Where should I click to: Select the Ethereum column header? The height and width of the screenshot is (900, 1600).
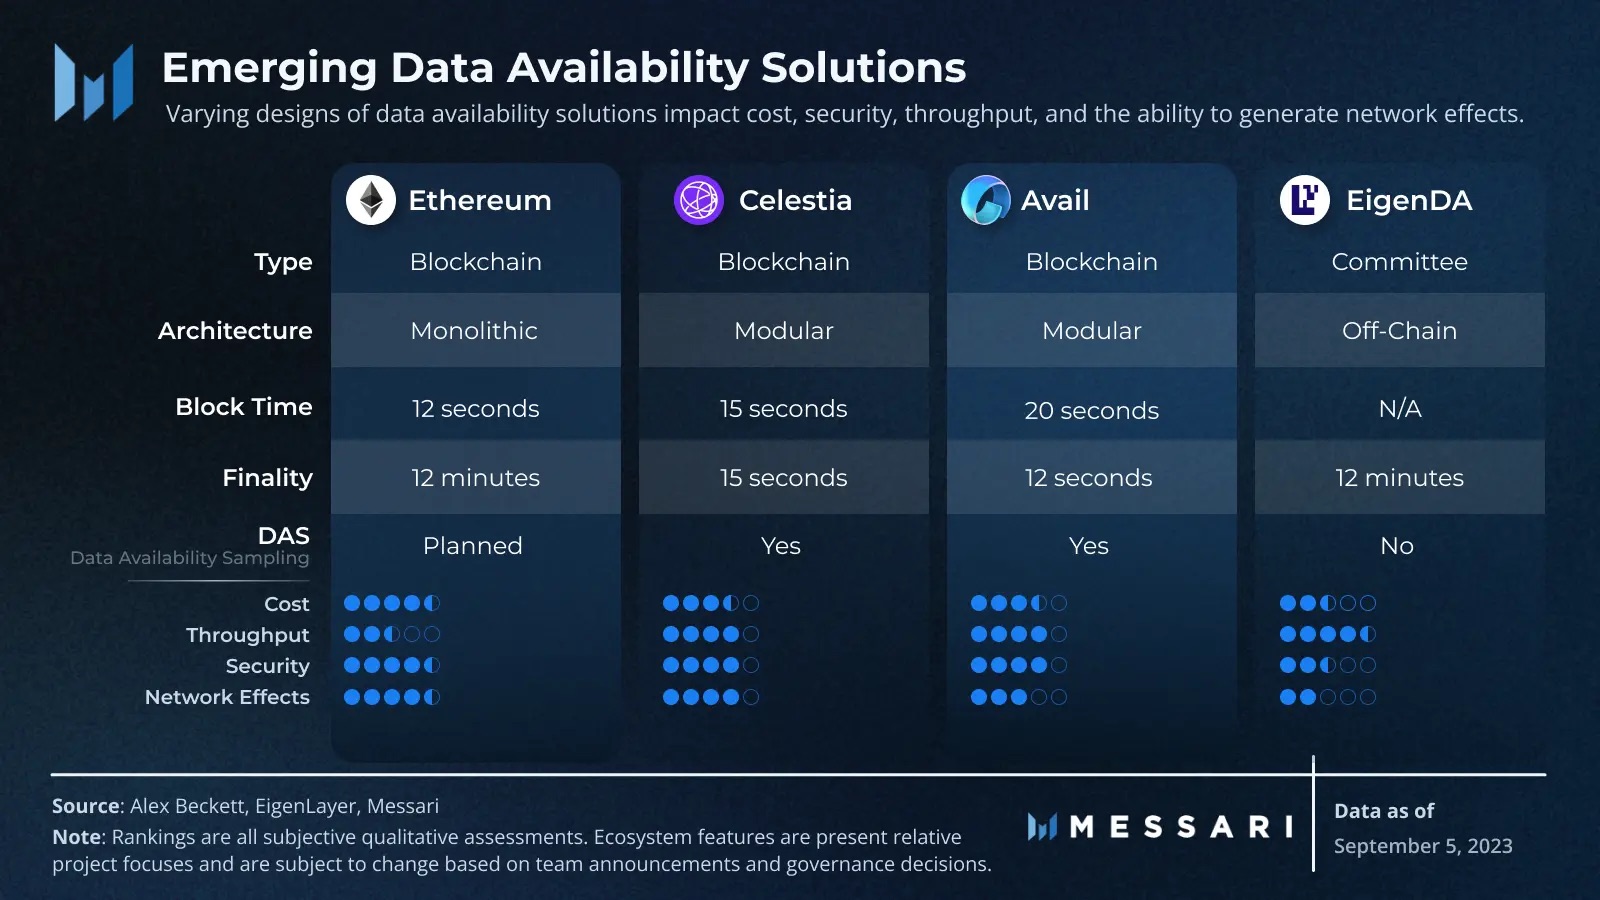point(480,200)
